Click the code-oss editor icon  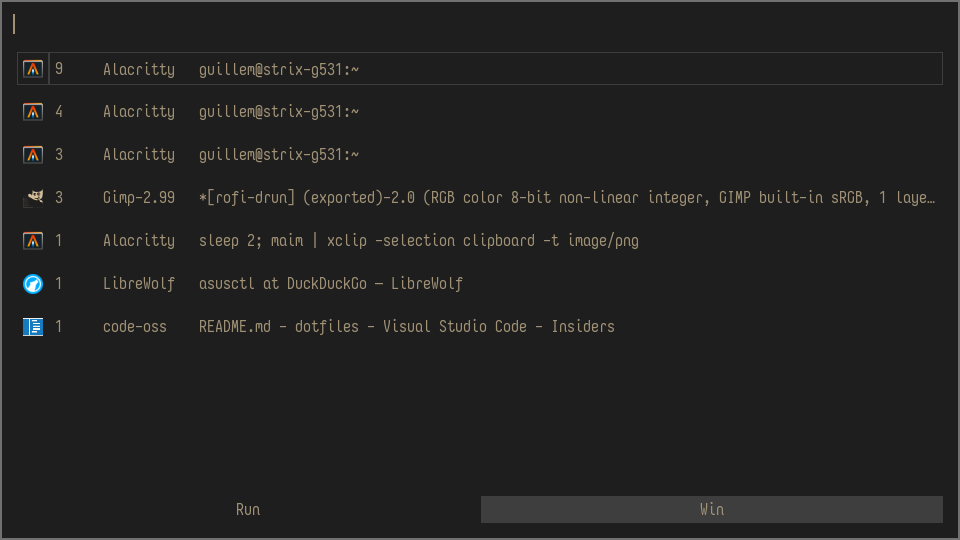(33, 326)
